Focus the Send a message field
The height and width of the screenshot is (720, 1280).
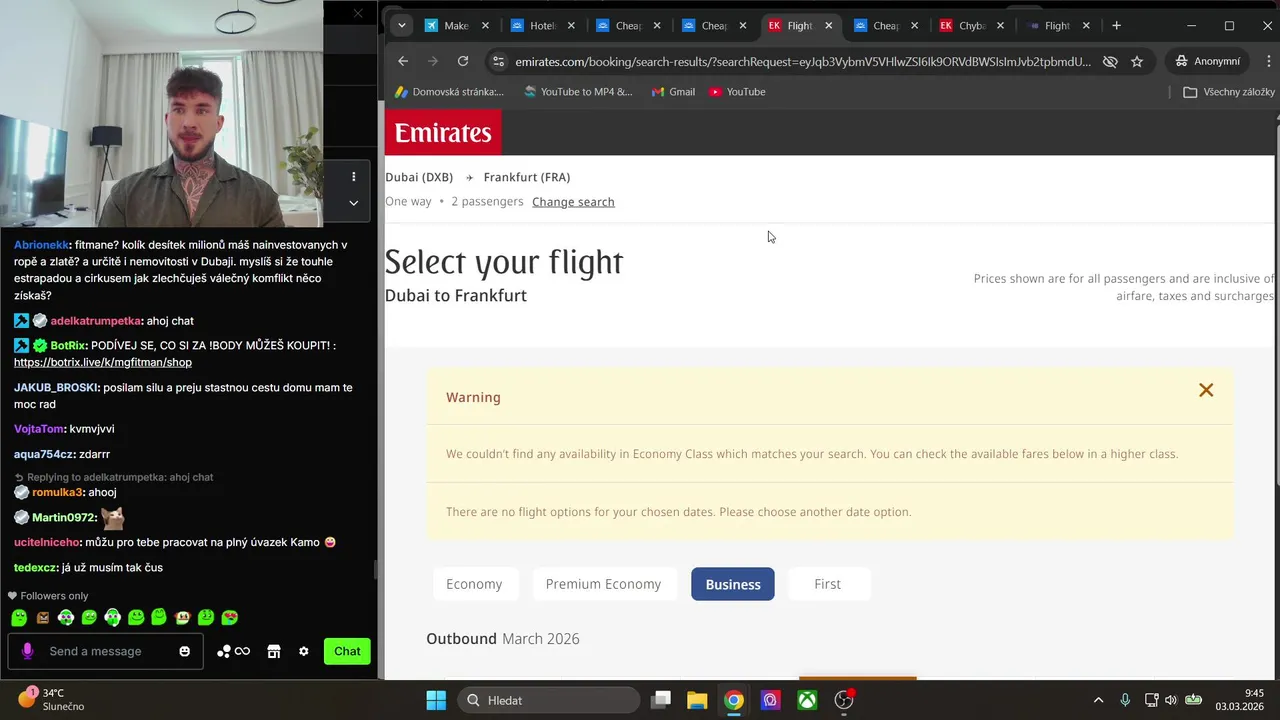tap(105, 651)
